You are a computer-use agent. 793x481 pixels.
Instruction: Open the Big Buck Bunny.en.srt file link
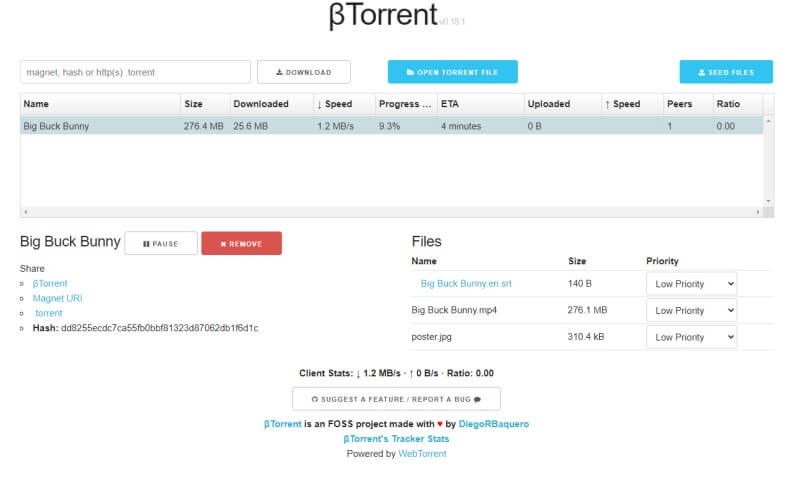466,283
